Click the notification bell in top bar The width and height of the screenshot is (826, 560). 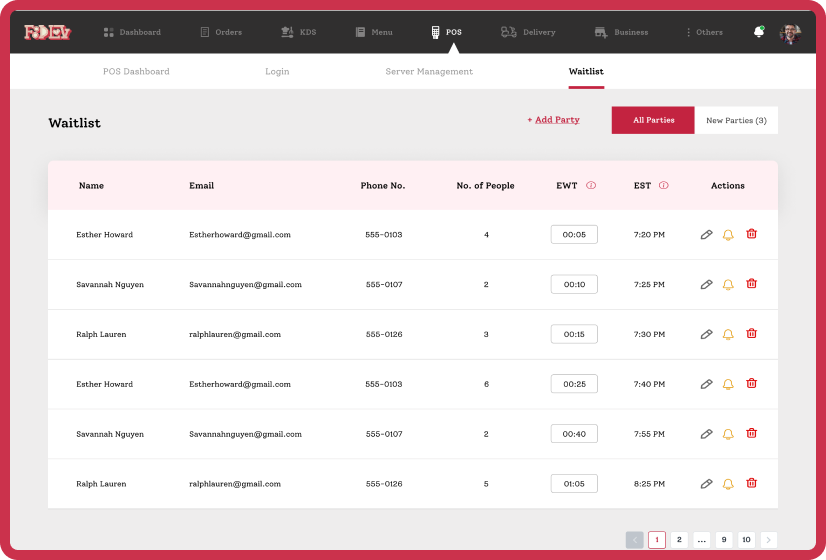(x=759, y=32)
